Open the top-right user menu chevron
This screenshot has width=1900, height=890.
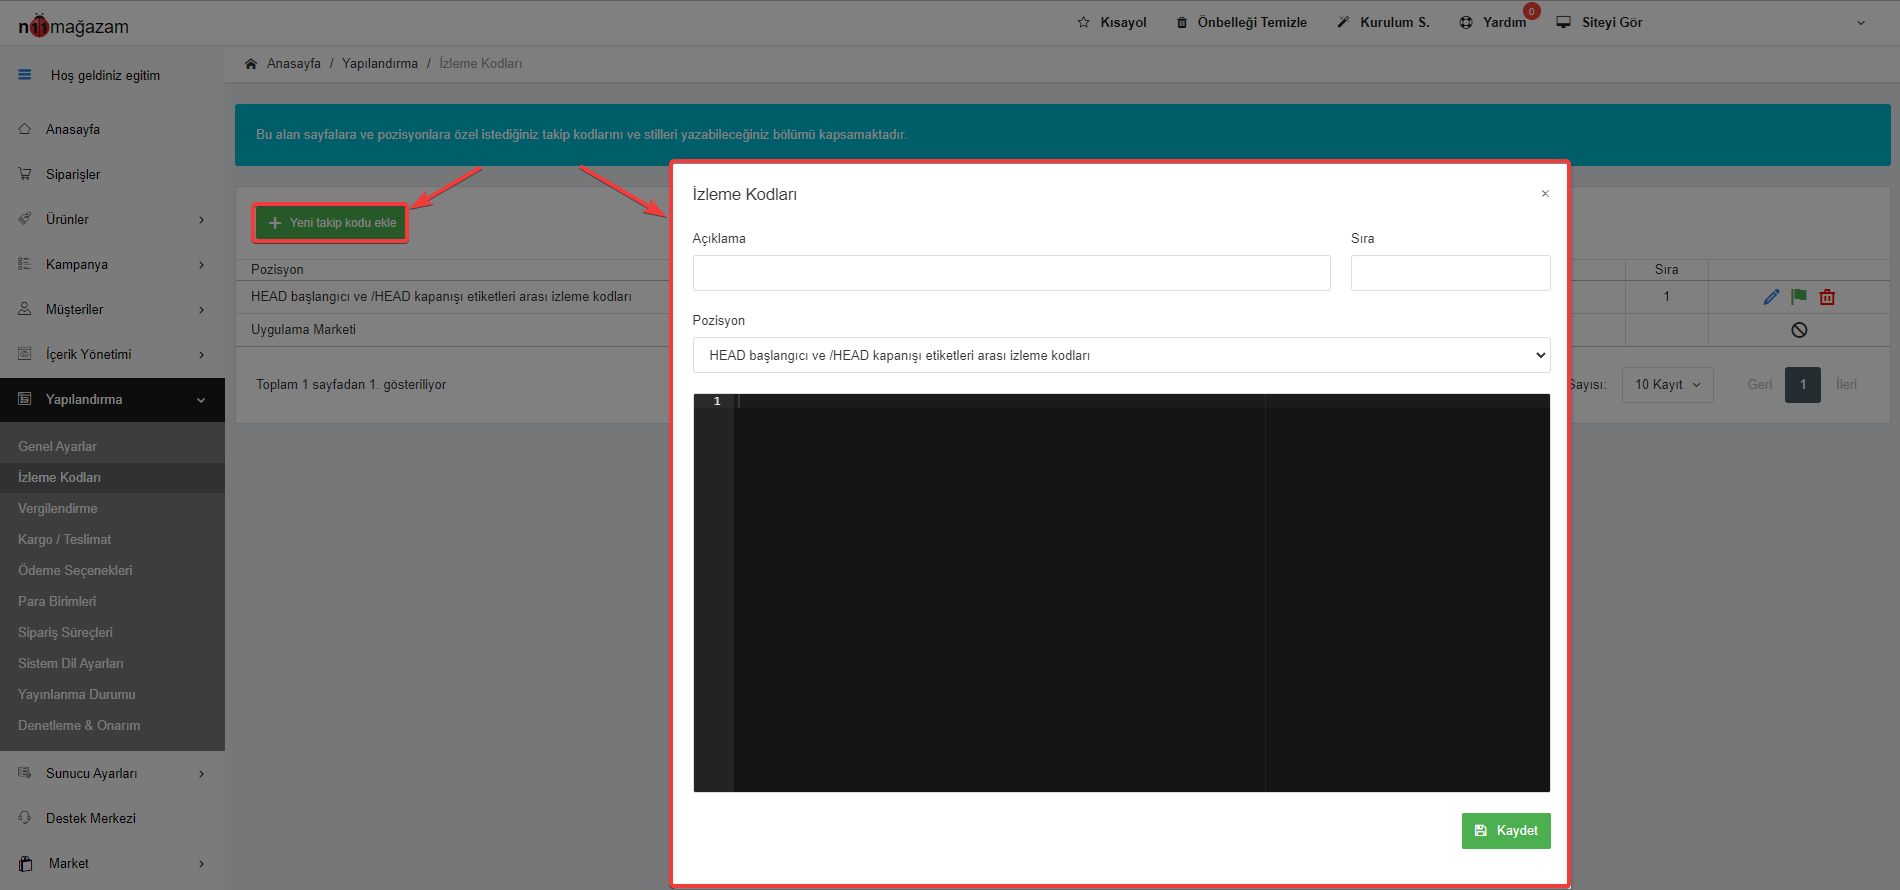(1861, 23)
